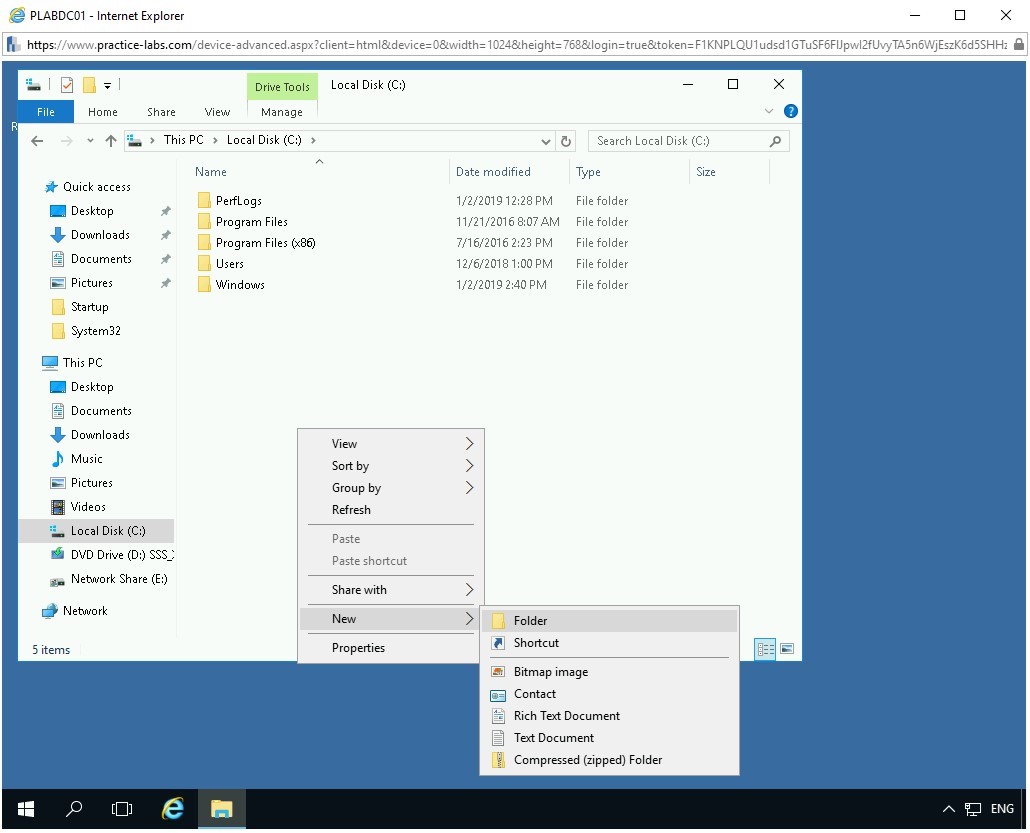Go back using the Back arrow
1030x833 pixels.
click(37, 141)
